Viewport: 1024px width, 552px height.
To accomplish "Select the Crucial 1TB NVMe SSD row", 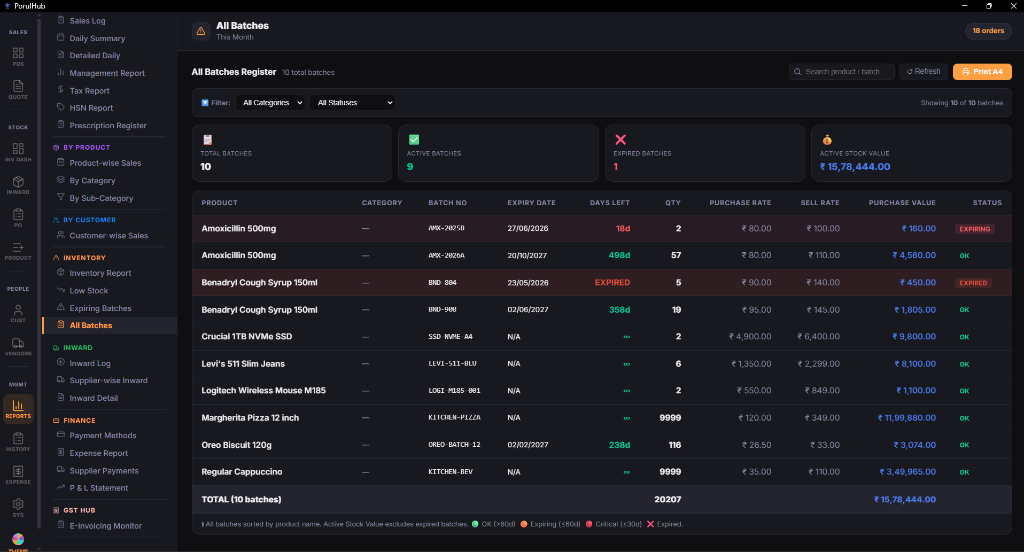I will click(x=601, y=336).
